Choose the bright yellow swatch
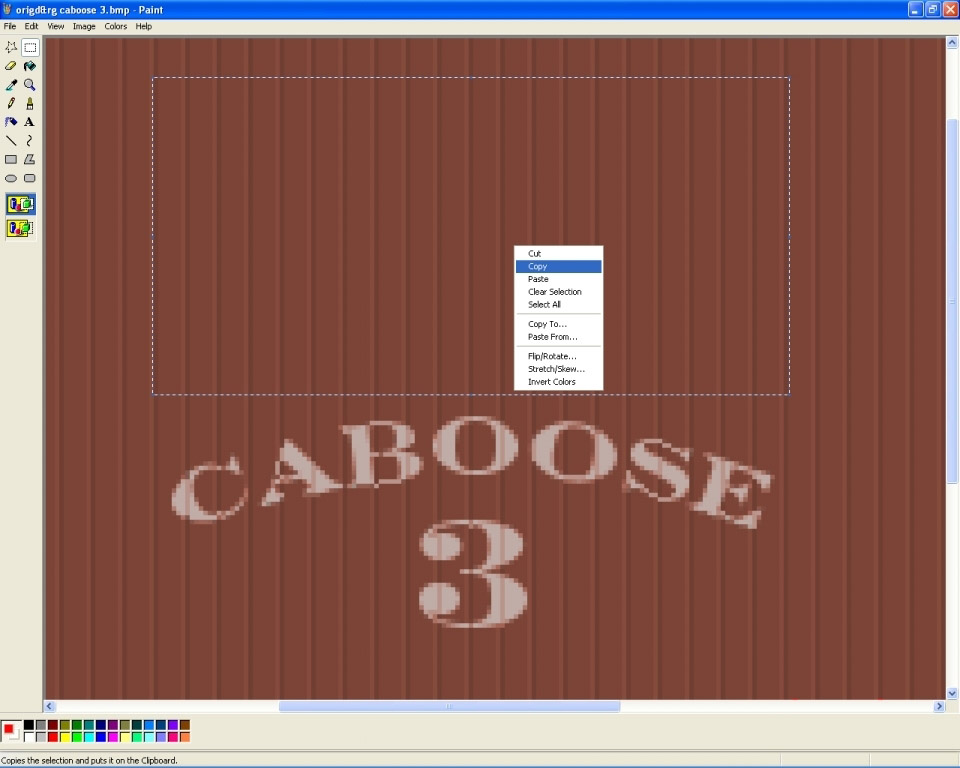The width and height of the screenshot is (960, 768). [x=65, y=737]
